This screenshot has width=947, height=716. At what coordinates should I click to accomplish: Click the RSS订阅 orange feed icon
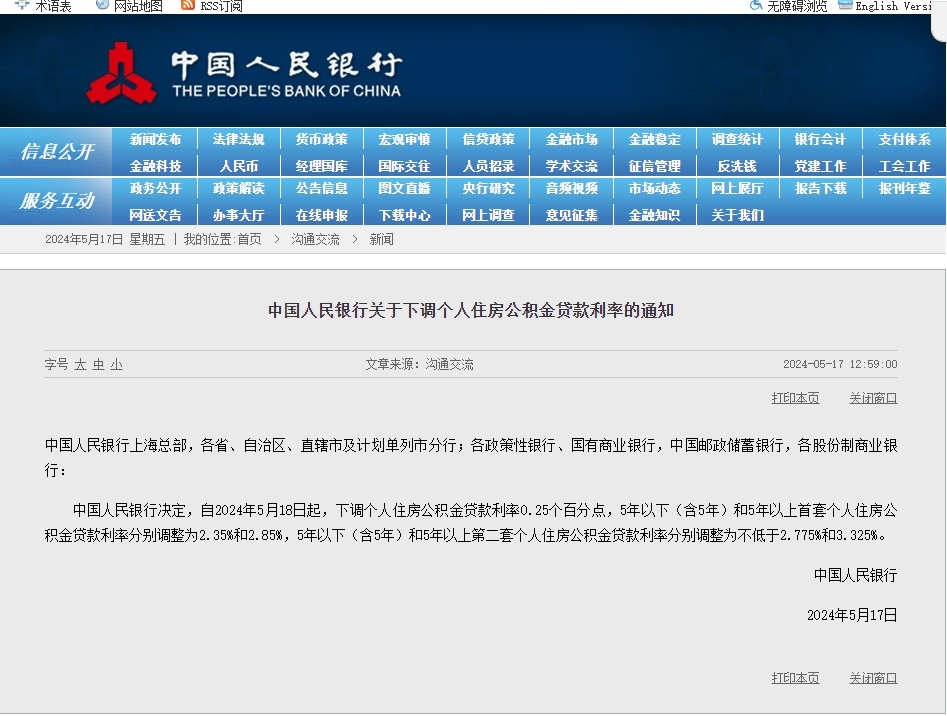188,5
